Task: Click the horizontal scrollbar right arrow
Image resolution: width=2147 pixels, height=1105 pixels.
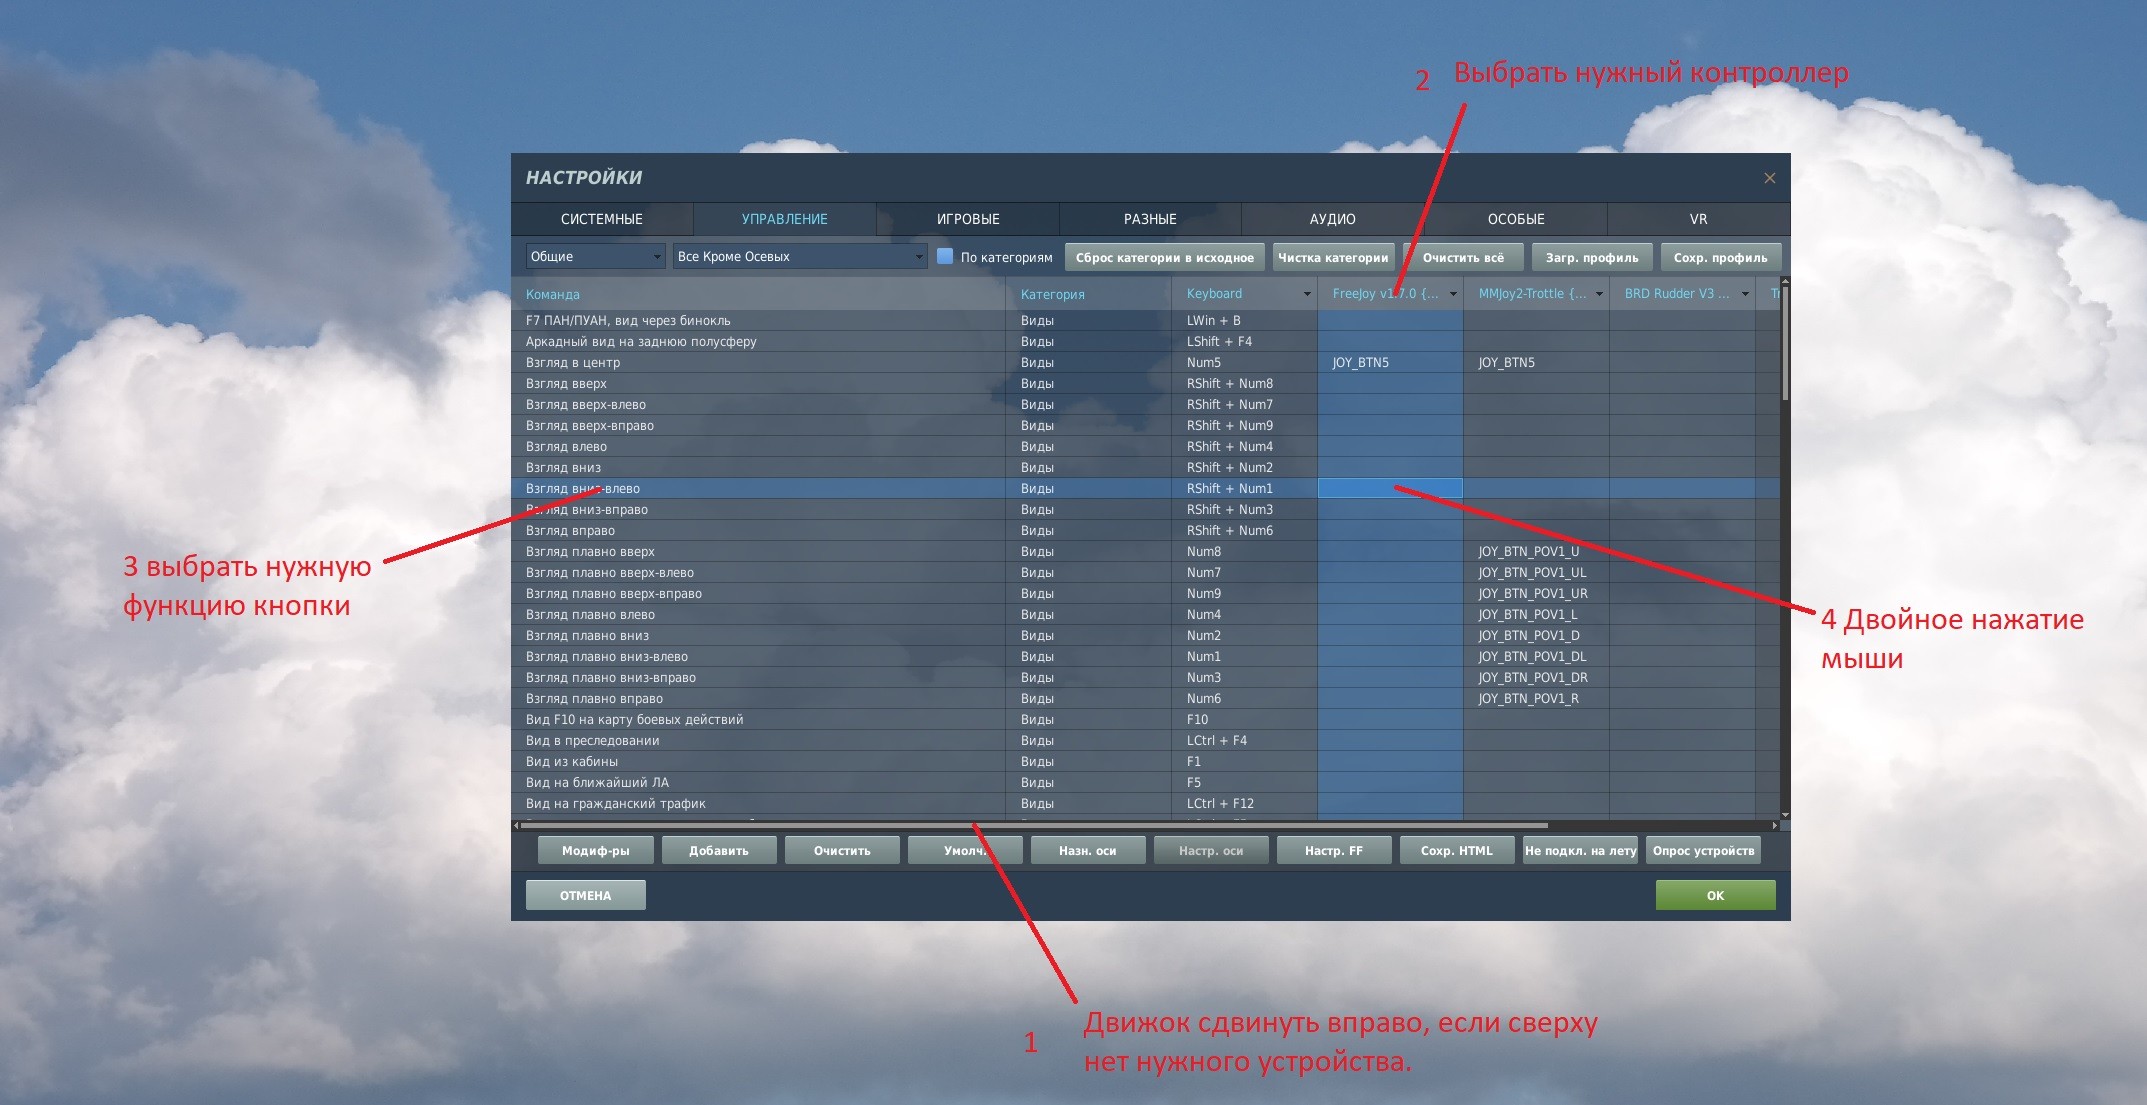Action: [x=1775, y=826]
